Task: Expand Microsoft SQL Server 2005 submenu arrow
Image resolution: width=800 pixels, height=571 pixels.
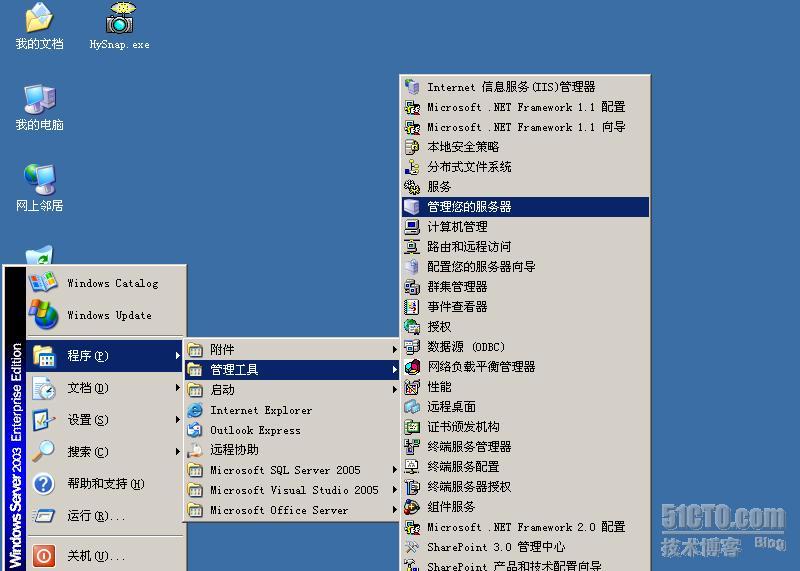Action: click(x=394, y=470)
